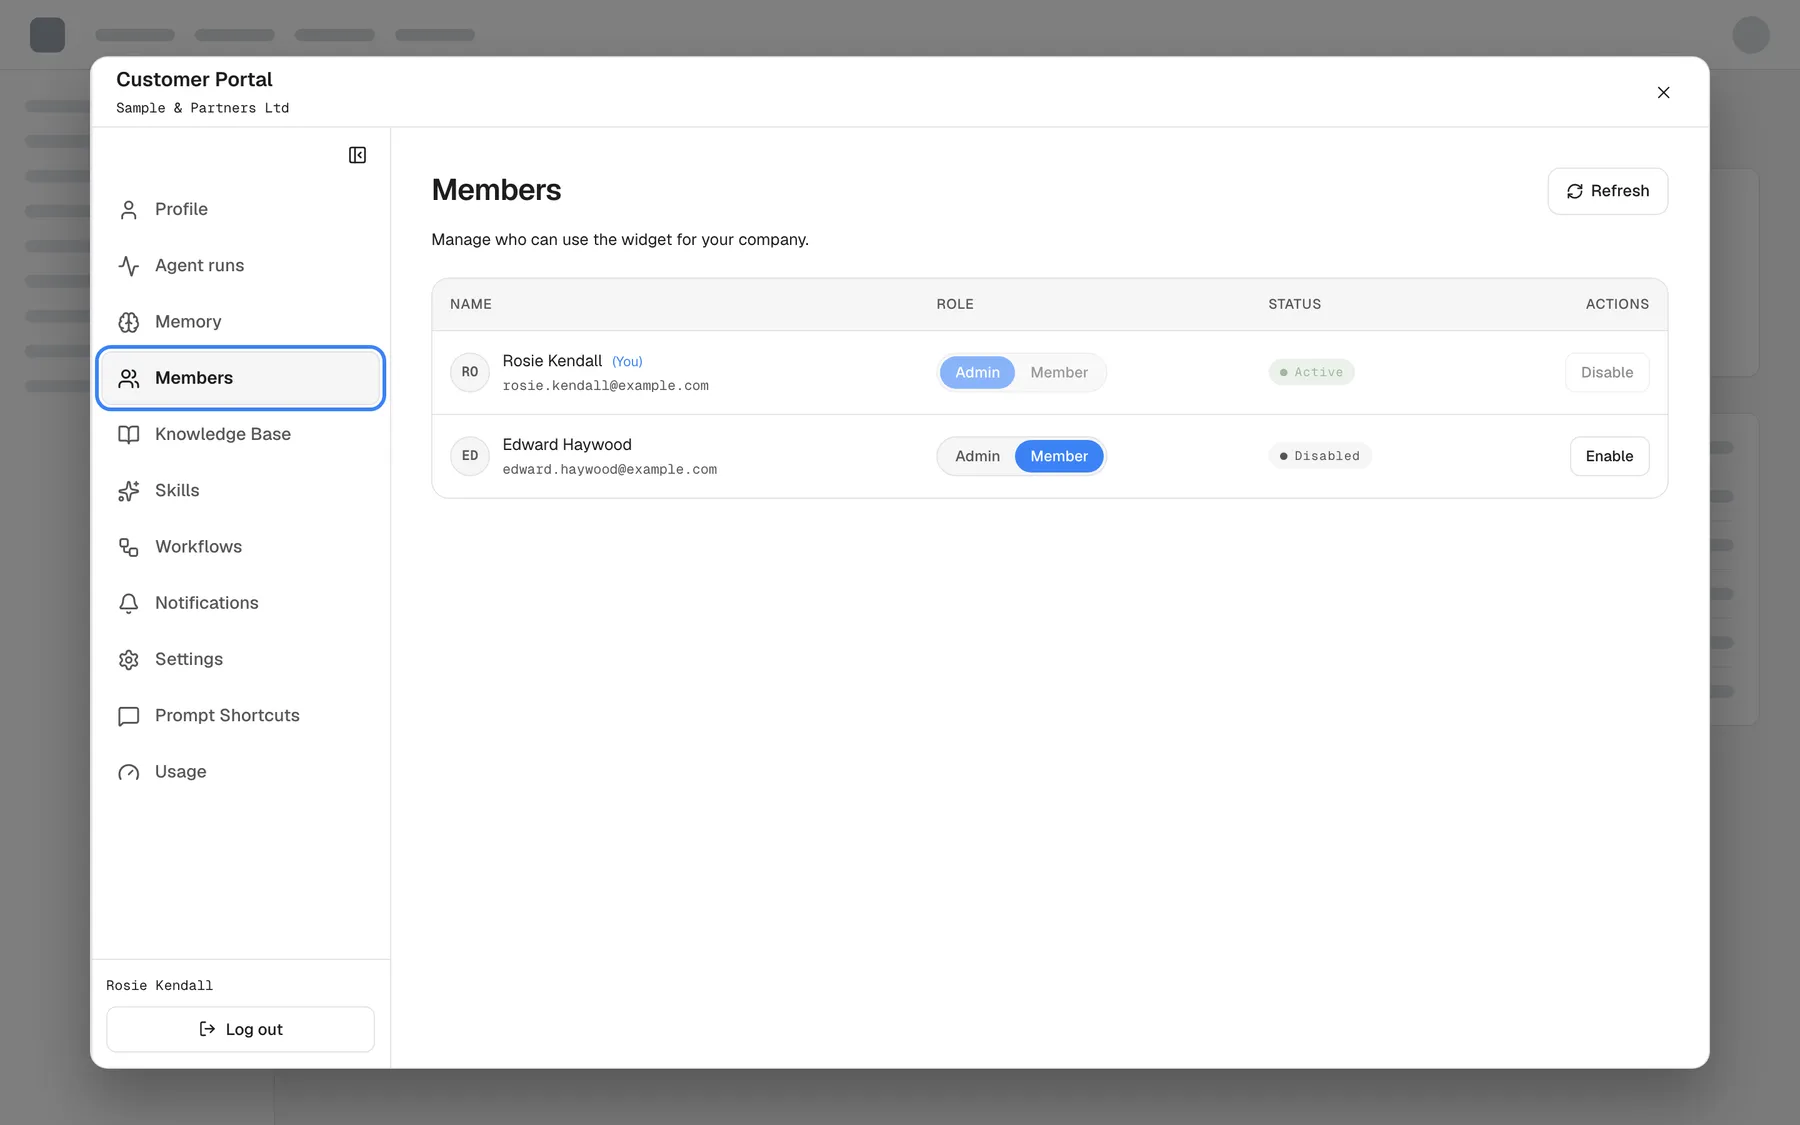Select Member role for Rosie Kendall
This screenshot has width=1800, height=1125.
pos(1059,372)
